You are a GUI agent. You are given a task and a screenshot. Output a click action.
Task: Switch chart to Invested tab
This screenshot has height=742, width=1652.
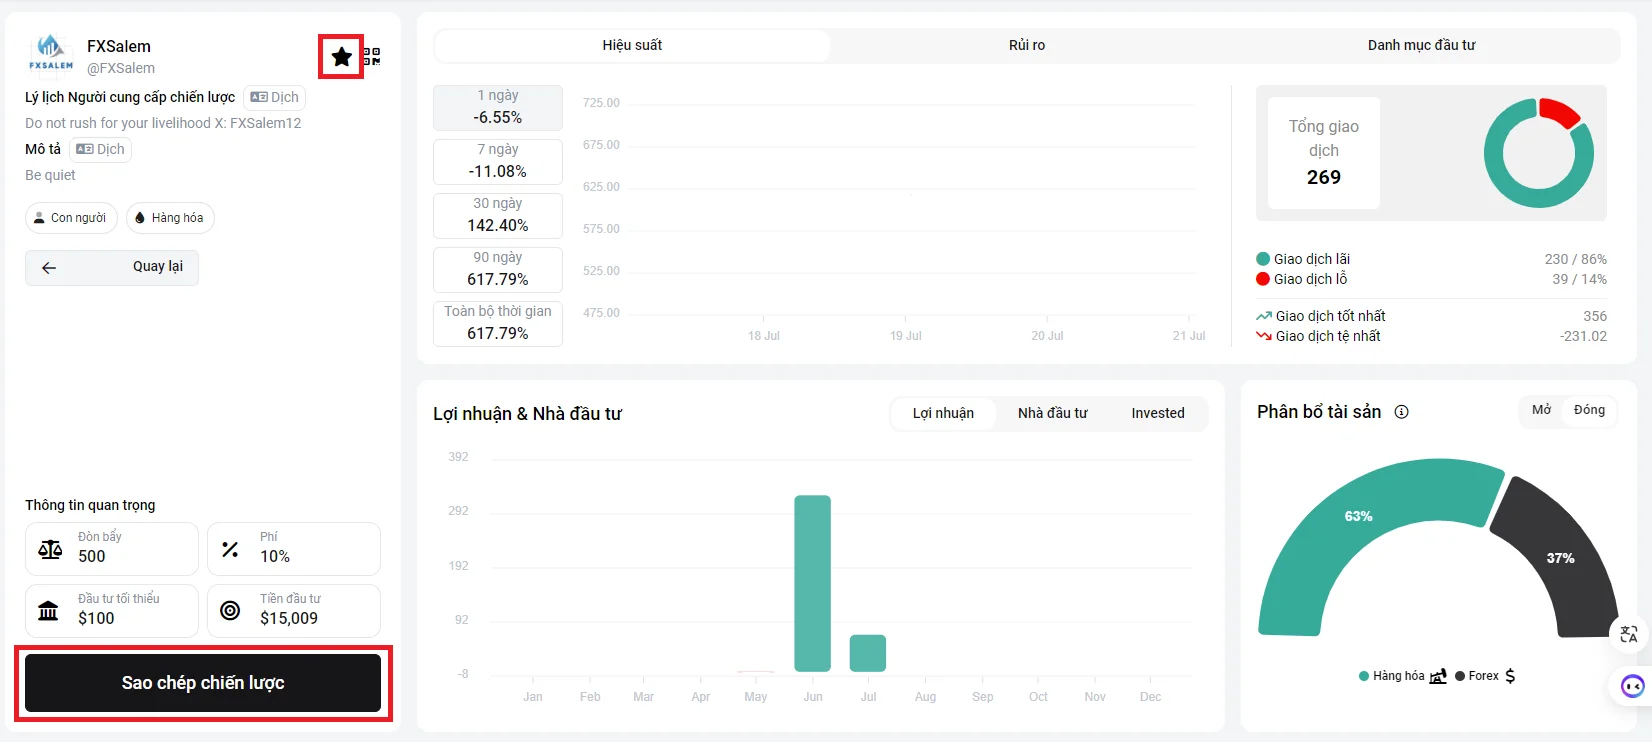pyautogui.click(x=1158, y=413)
